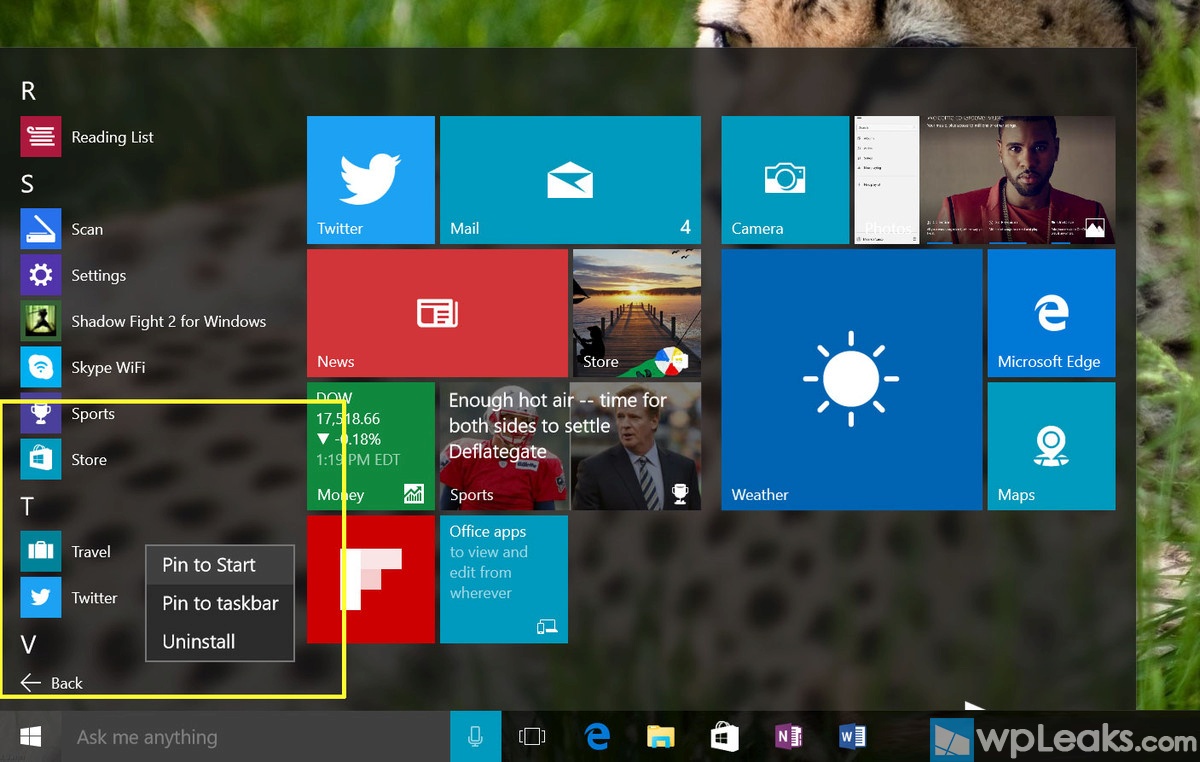Image resolution: width=1200 pixels, height=762 pixels.
Task: Click the Skype WiFi label
Action: coord(108,367)
